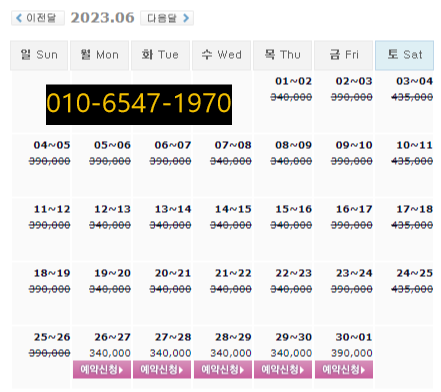The height and width of the screenshot is (392, 441).
Task: Click date 15~16
Action: click(293, 209)
